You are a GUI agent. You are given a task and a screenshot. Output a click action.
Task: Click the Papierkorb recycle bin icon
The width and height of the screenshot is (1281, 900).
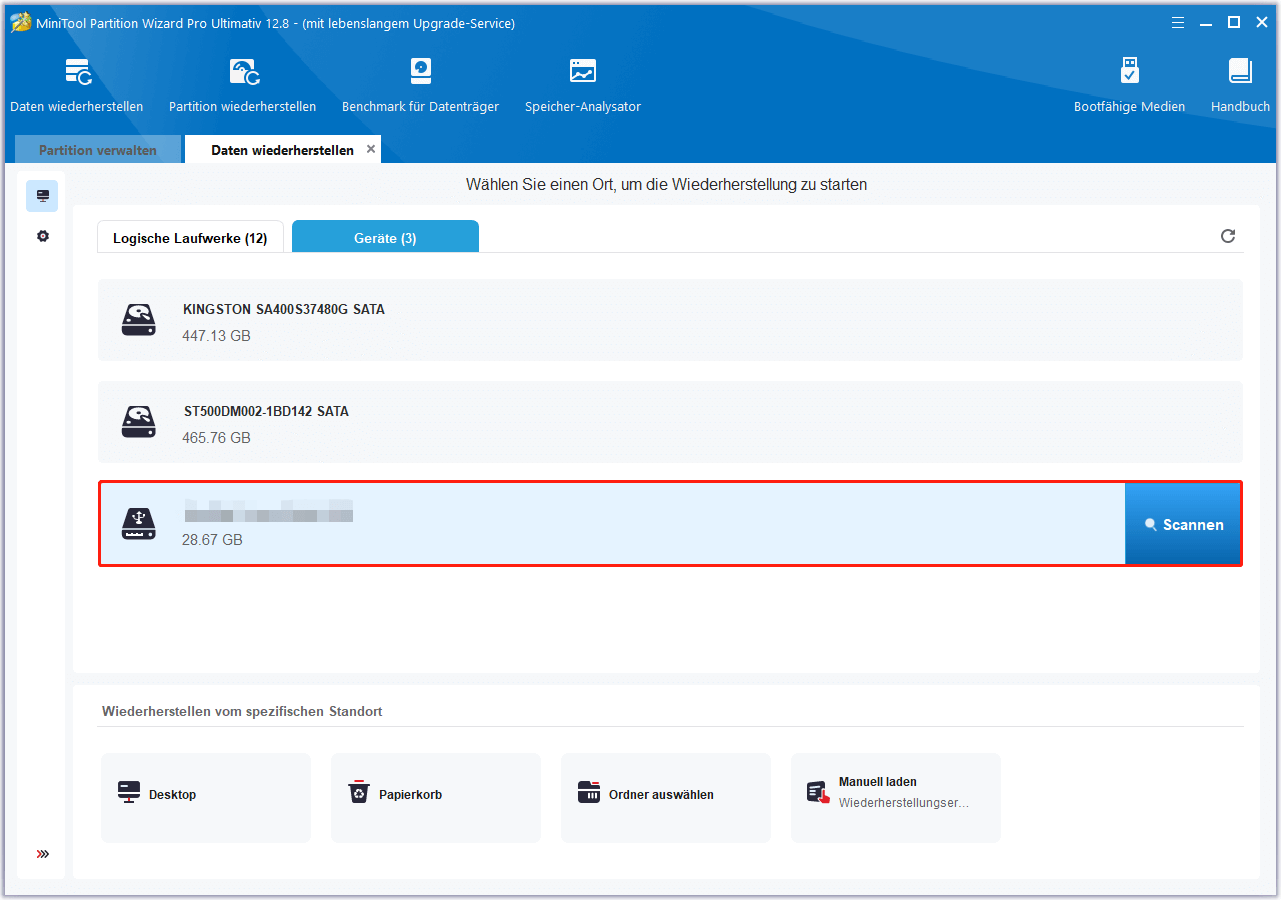point(359,793)
